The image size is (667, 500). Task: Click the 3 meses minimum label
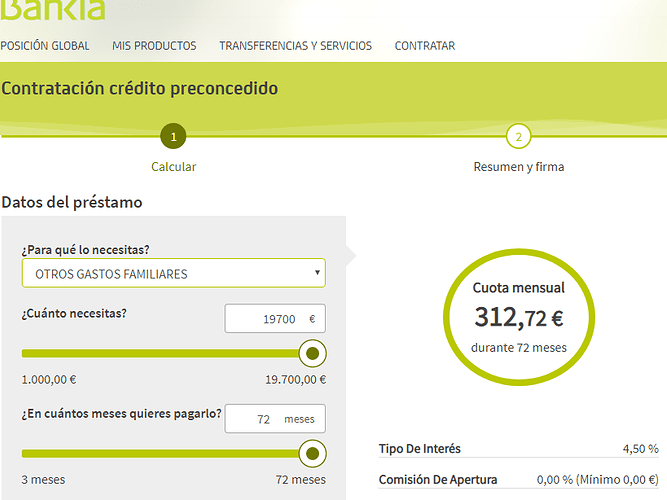[43, 480]
